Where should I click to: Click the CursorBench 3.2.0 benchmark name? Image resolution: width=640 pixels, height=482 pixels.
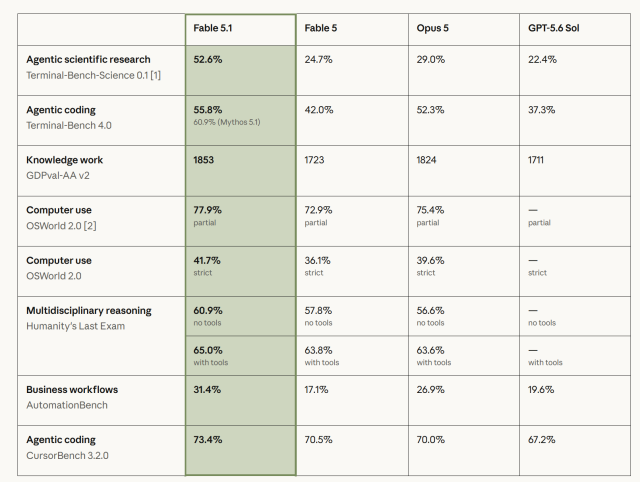click(x=67, y=455)
